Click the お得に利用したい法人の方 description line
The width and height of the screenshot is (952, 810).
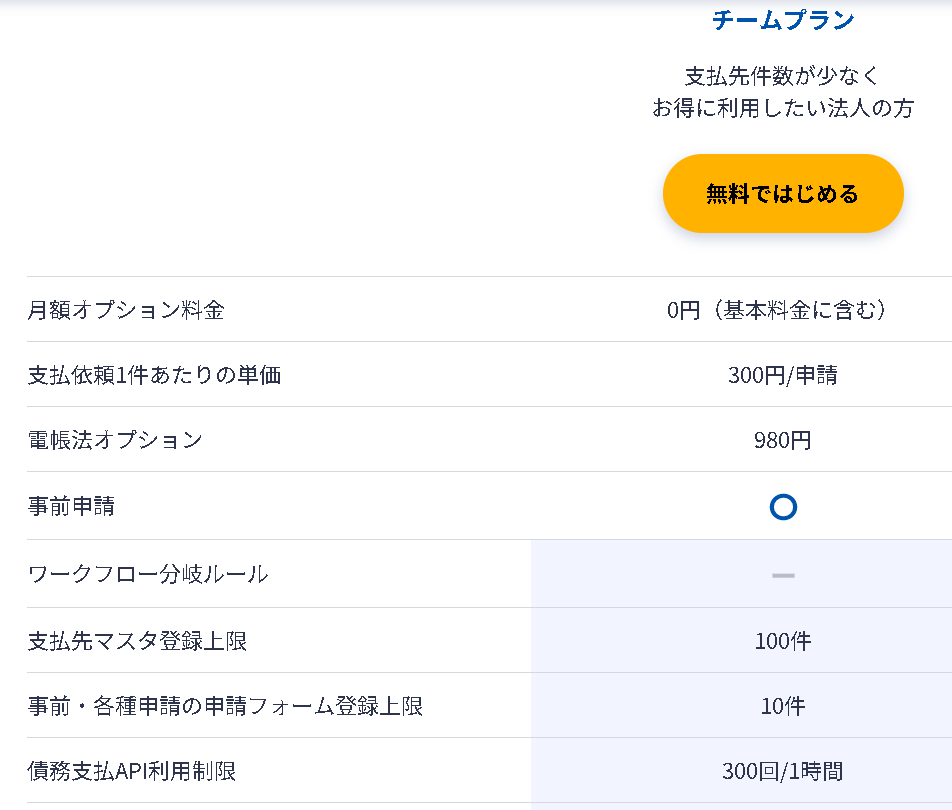click(x=783, y=109)
